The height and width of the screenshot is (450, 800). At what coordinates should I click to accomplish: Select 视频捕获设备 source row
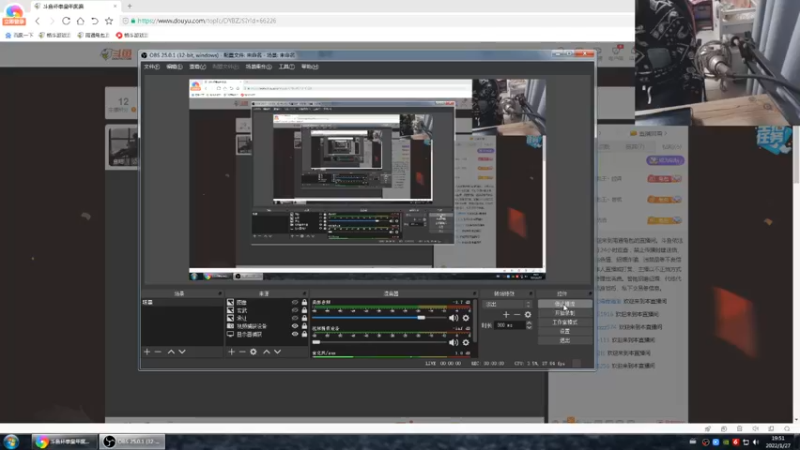click(267, 326)
